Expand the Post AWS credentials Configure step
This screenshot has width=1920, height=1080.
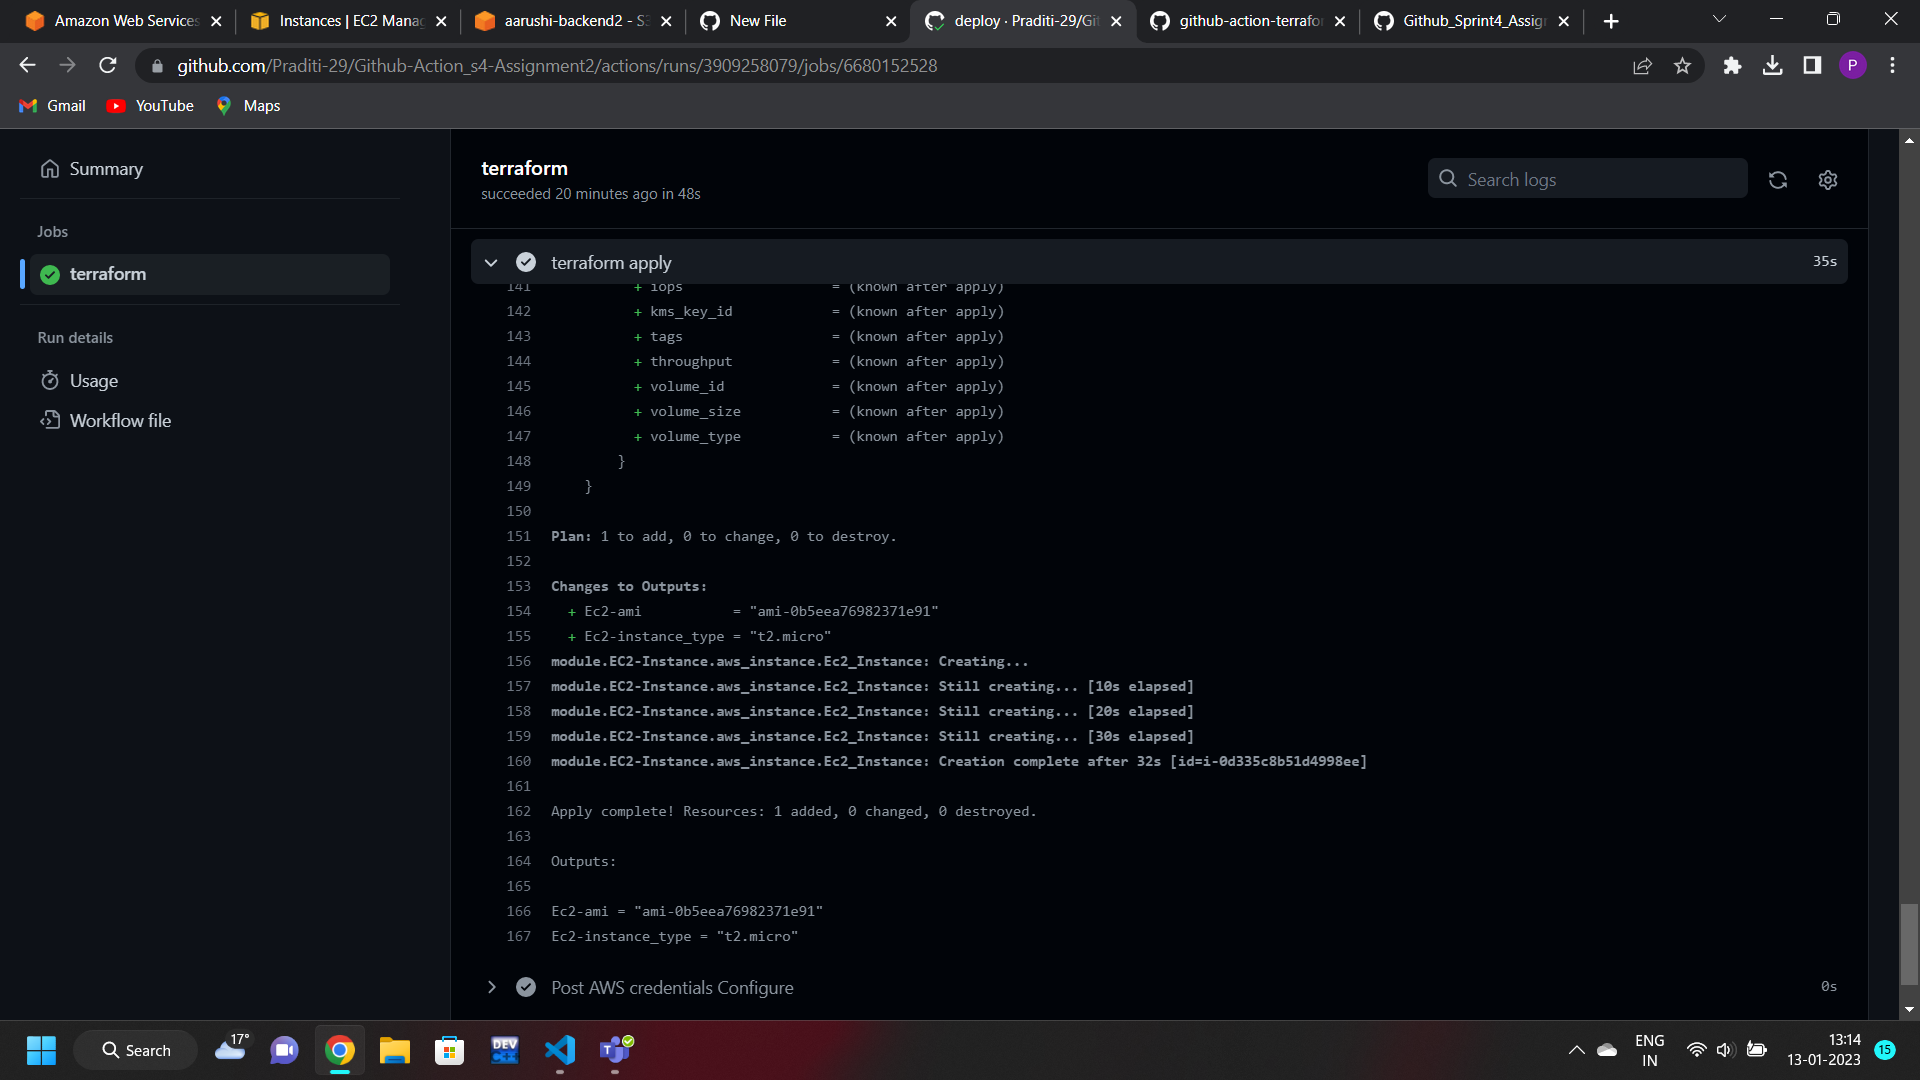[491, 987]
